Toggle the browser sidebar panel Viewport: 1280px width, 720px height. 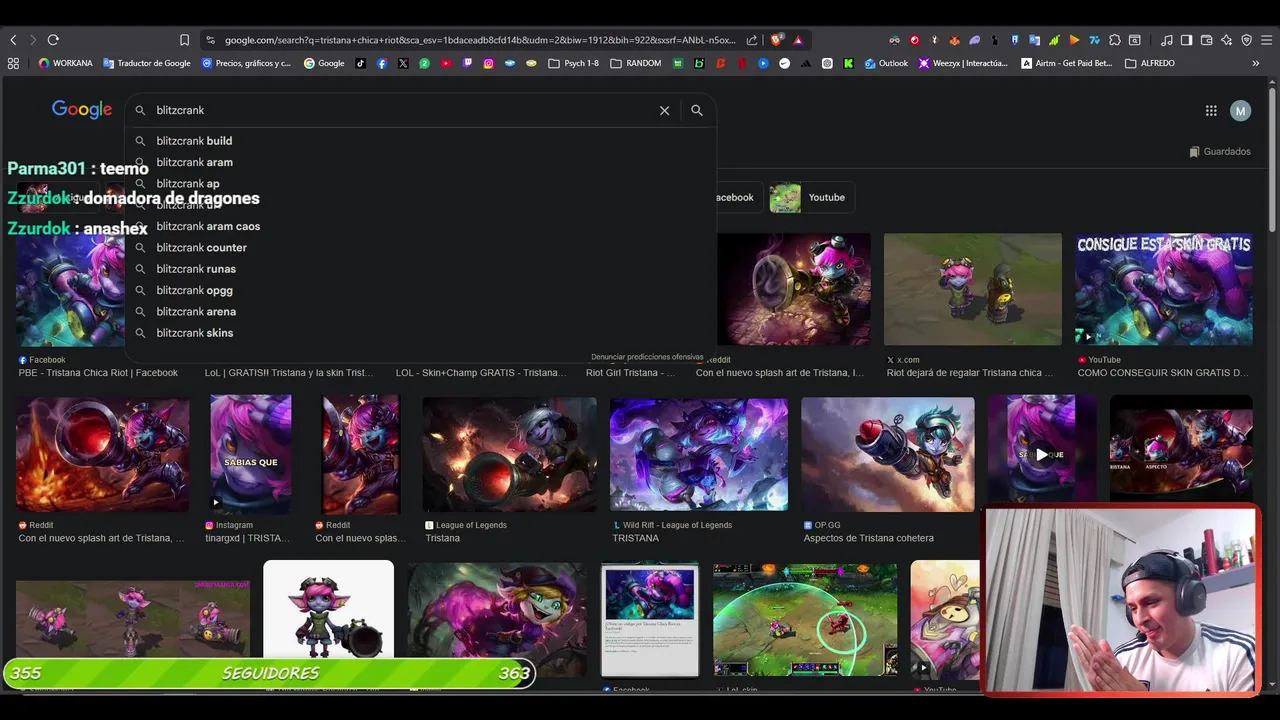click(x=1186, y=40)
